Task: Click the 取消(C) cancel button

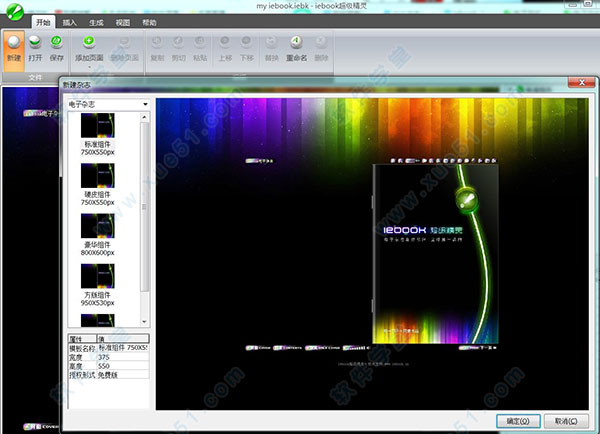Action: pos(566,421)
